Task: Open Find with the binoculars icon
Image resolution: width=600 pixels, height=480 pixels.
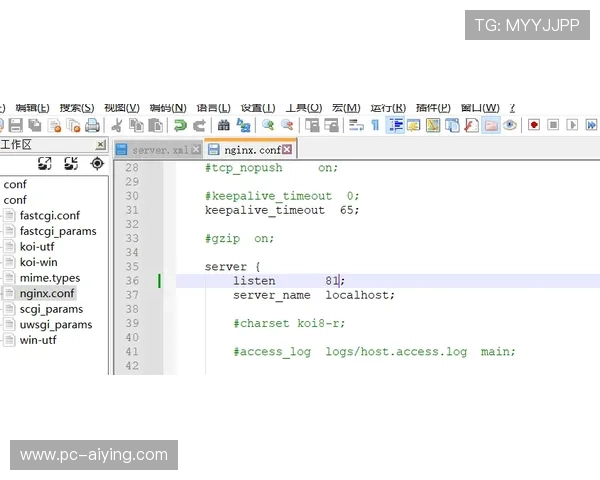Action: 224,125
